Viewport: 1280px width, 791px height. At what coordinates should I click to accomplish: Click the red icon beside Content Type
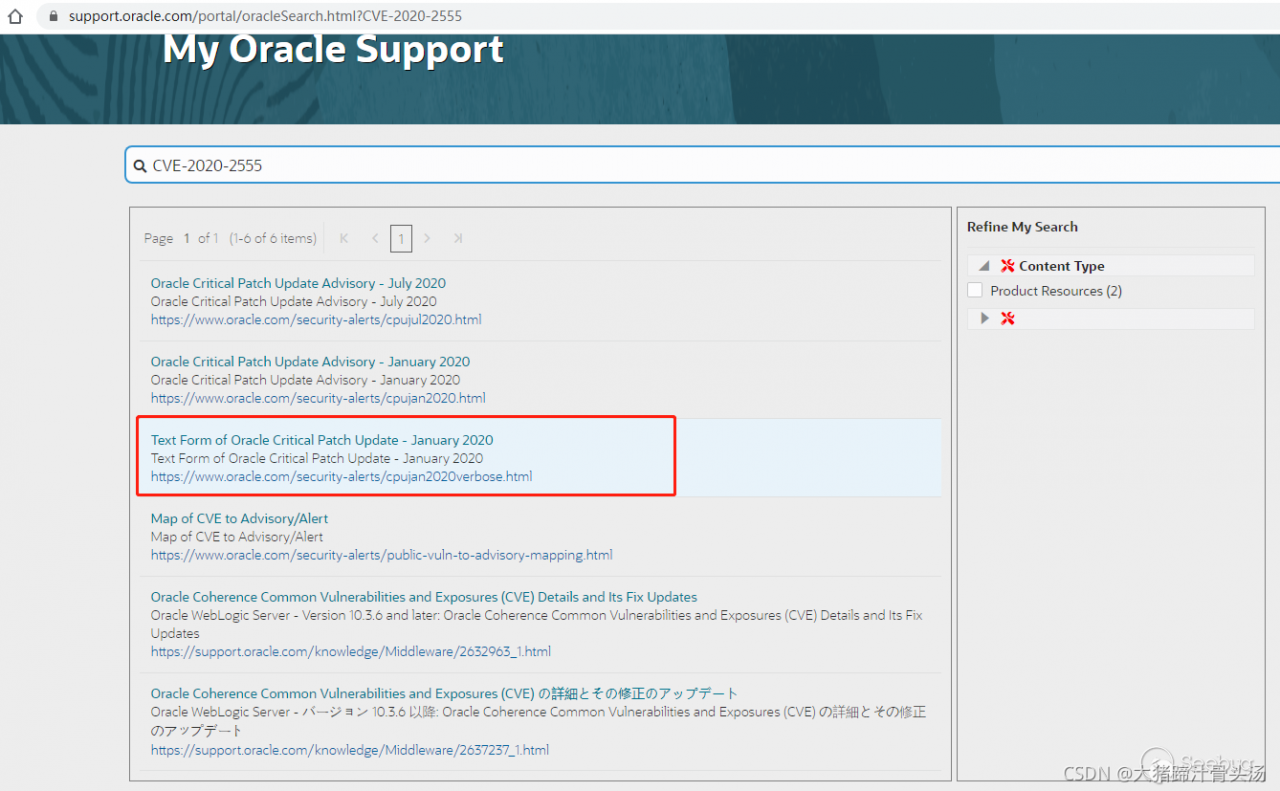pyautogui.click(x=1007, y=266)
